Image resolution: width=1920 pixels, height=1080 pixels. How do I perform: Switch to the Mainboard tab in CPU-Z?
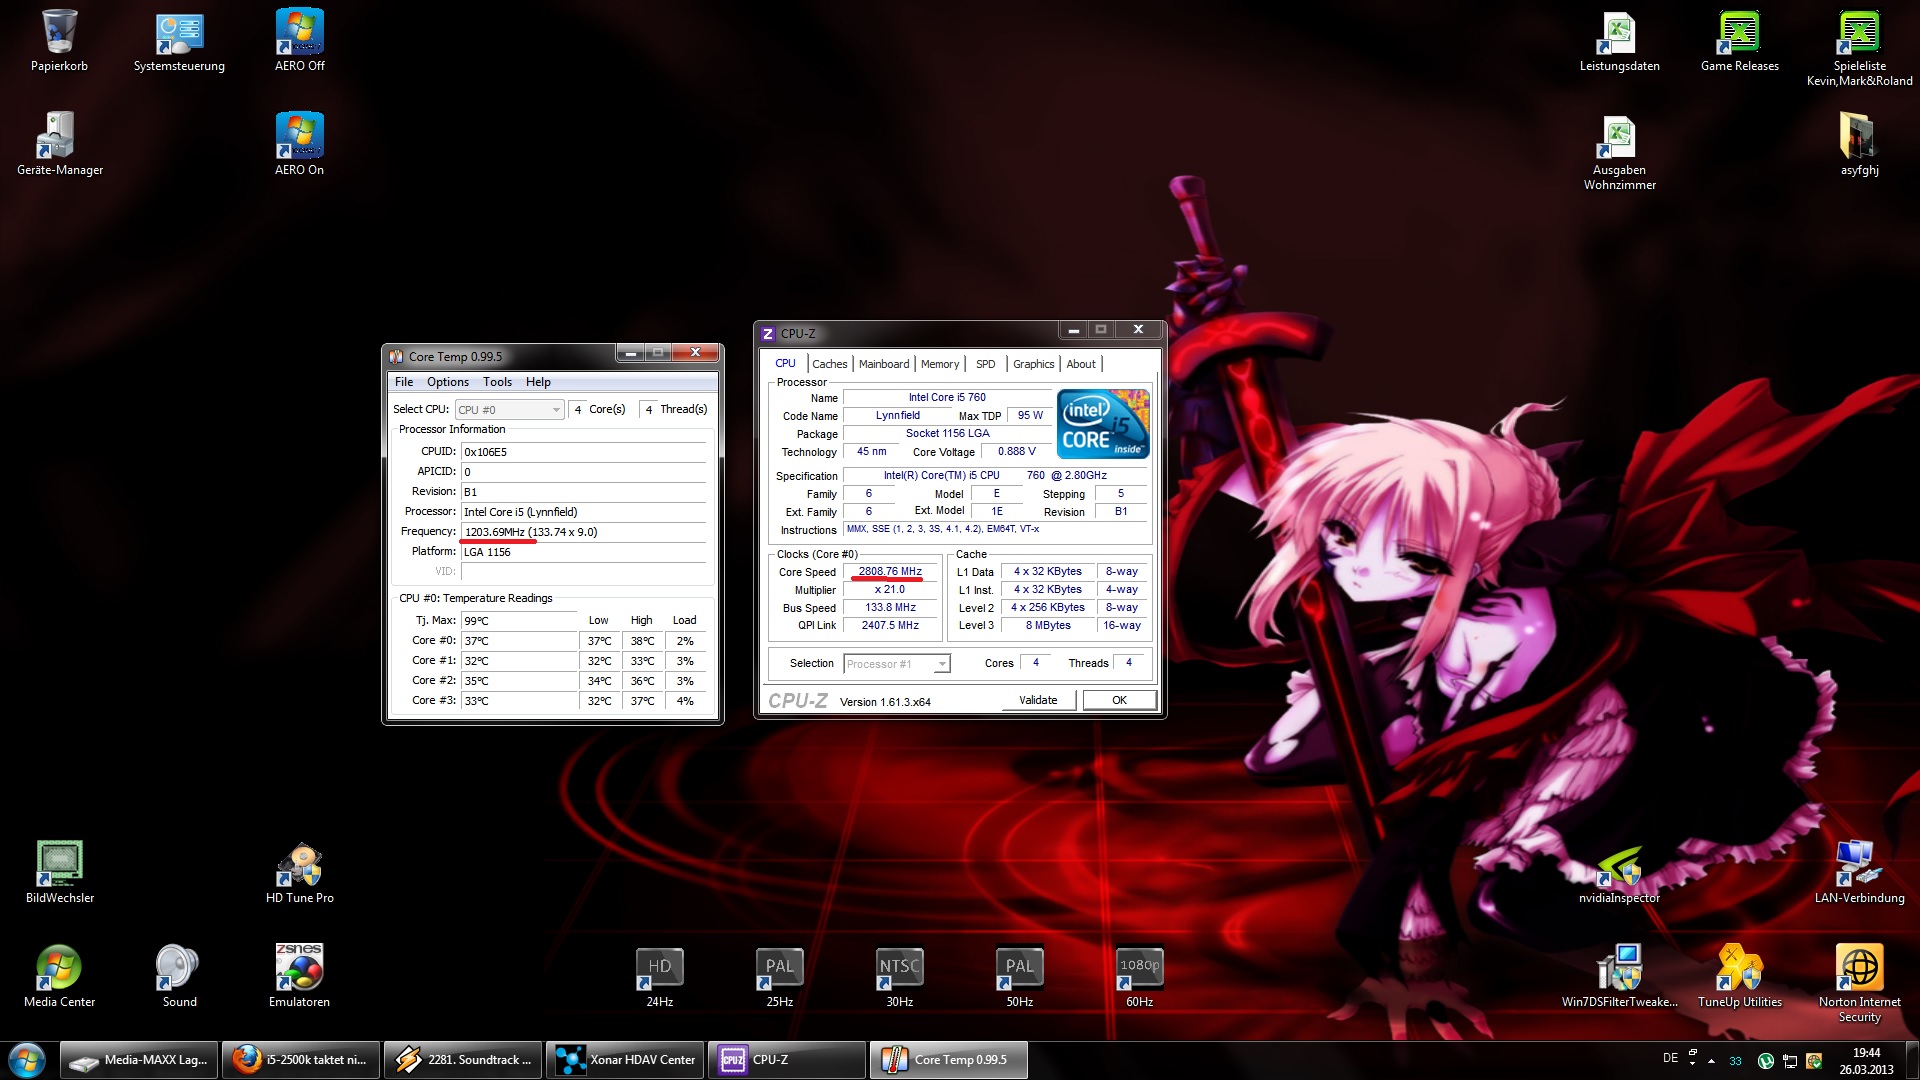click(x=883, y=364)
